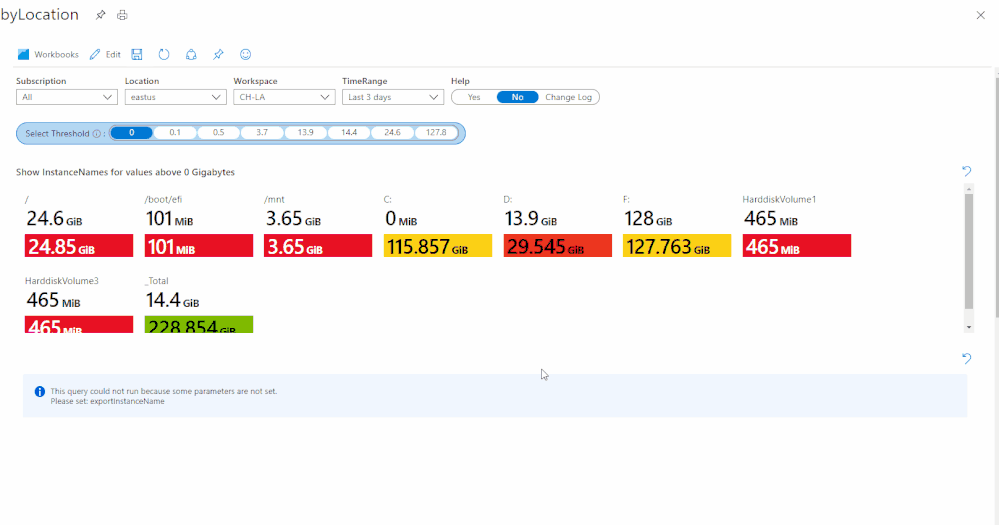Click the yellow 115.857 GiB tile for C:
Image resolution: width=999 pixels, height=525 pixels.
coord(438,245)
